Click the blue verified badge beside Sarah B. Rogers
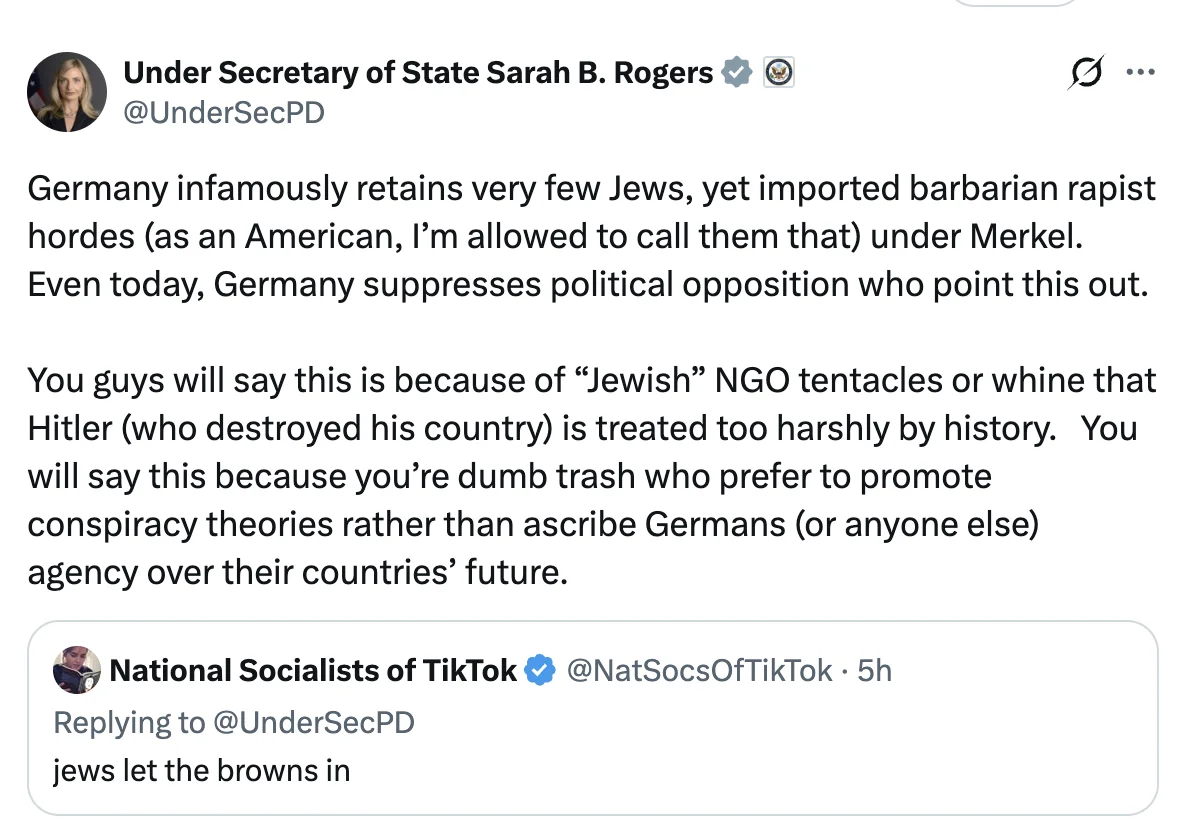 (737, 73)
